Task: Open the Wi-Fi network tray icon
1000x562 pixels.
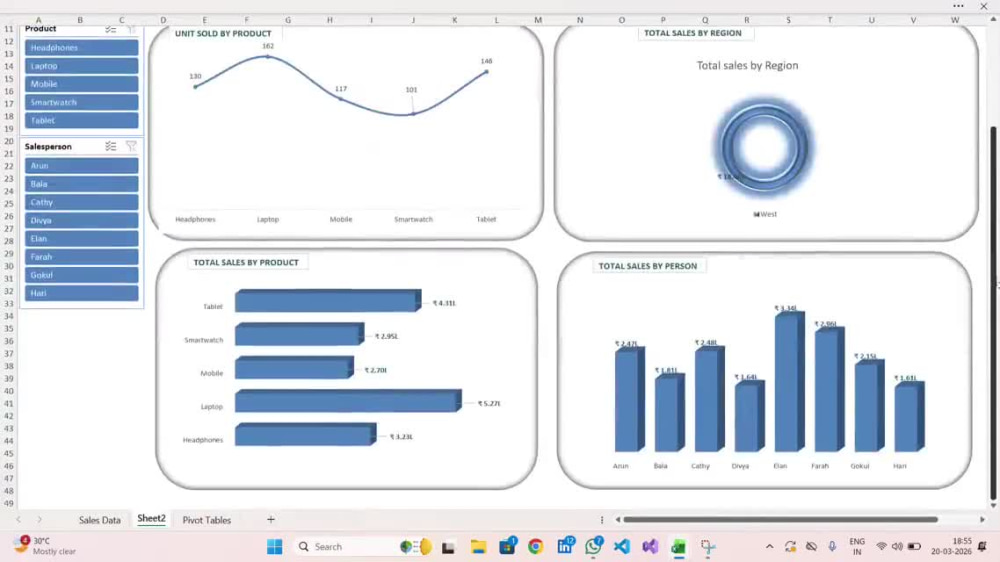Action: [x=881, y=547]
